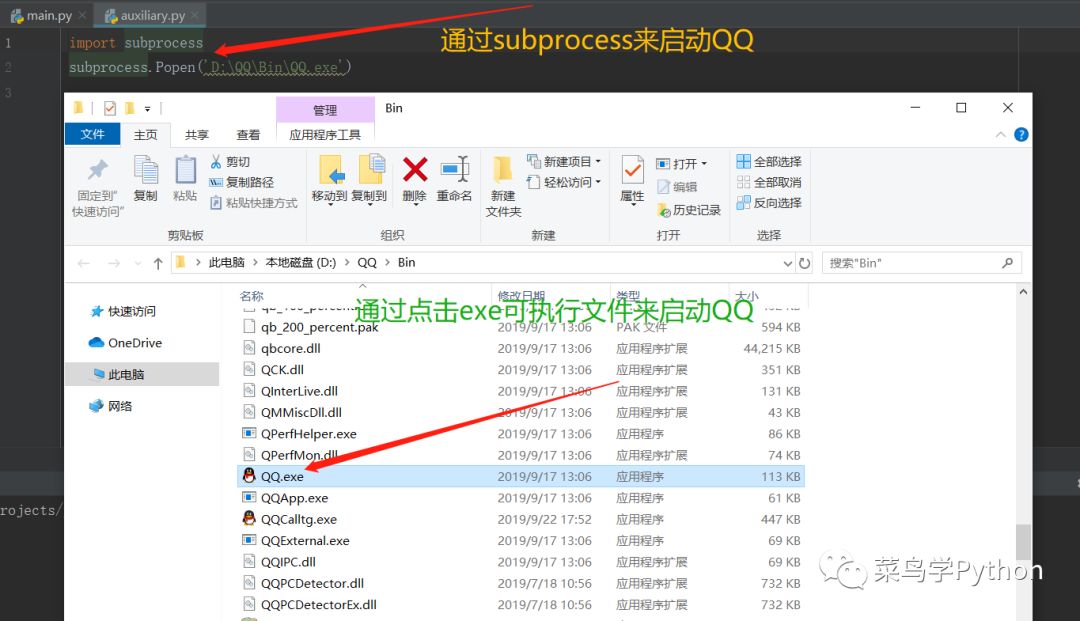Viewport: 1080px width, 621px height.
Task: Click the blue Help question mark icon
Action: (x=1021, y=135)
